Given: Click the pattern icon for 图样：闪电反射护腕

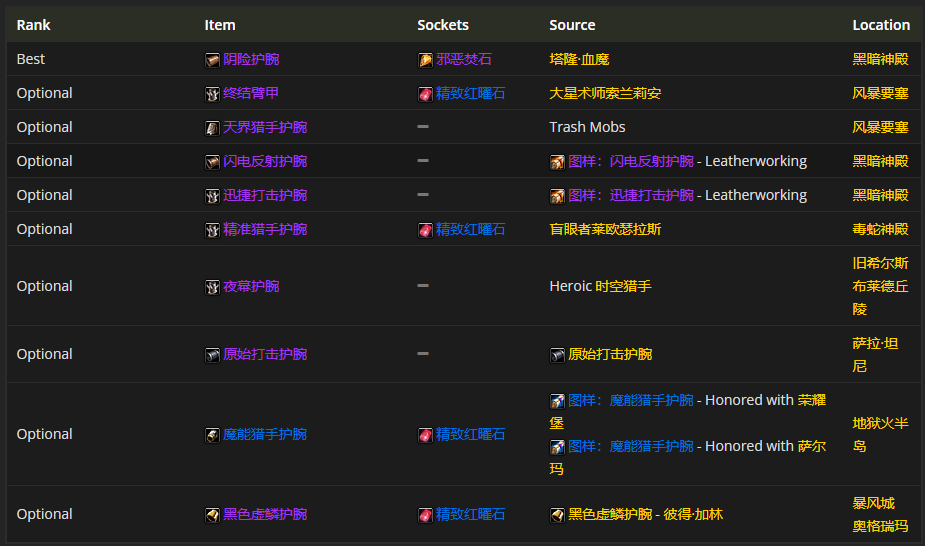Looking at the screenshot, I should pos(557,162).
